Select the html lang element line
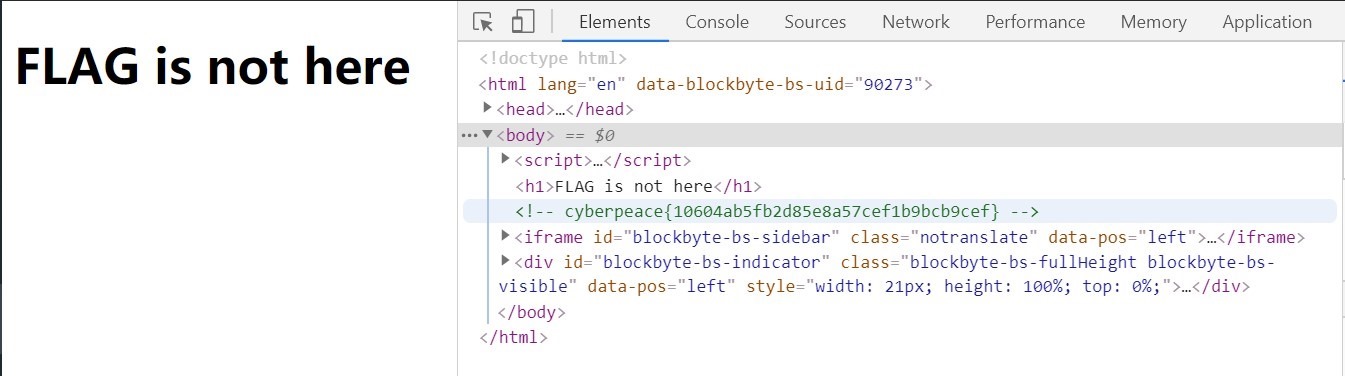Viewport: 1345px width, 376px height. [x=705, y=84]
